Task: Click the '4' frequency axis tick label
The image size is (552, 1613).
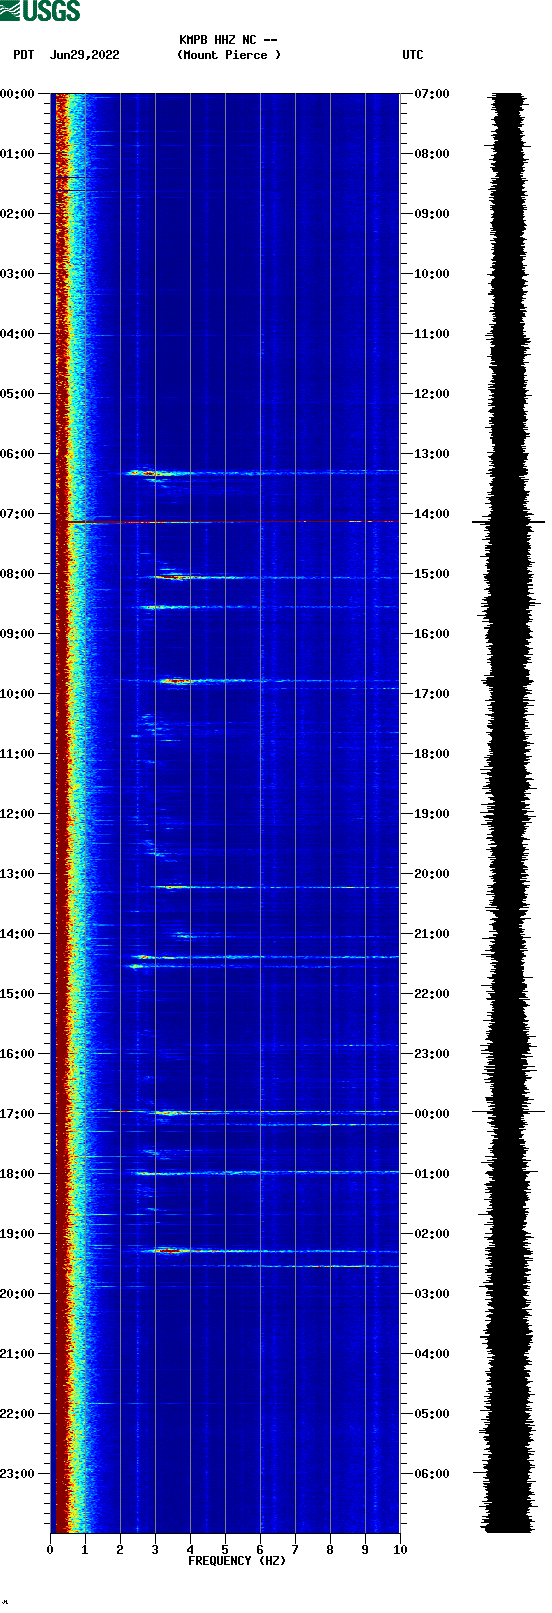Action: [x=190, y=1550]
